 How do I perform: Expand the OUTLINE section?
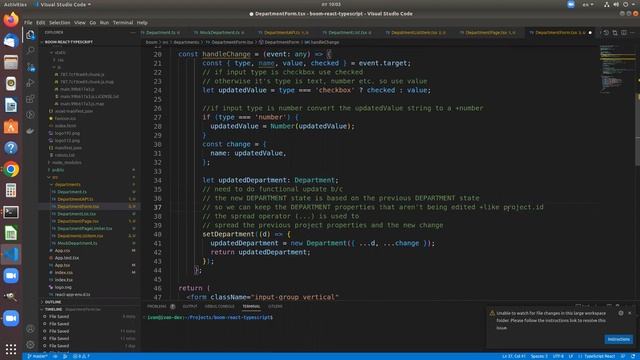[x=53, y=302]
